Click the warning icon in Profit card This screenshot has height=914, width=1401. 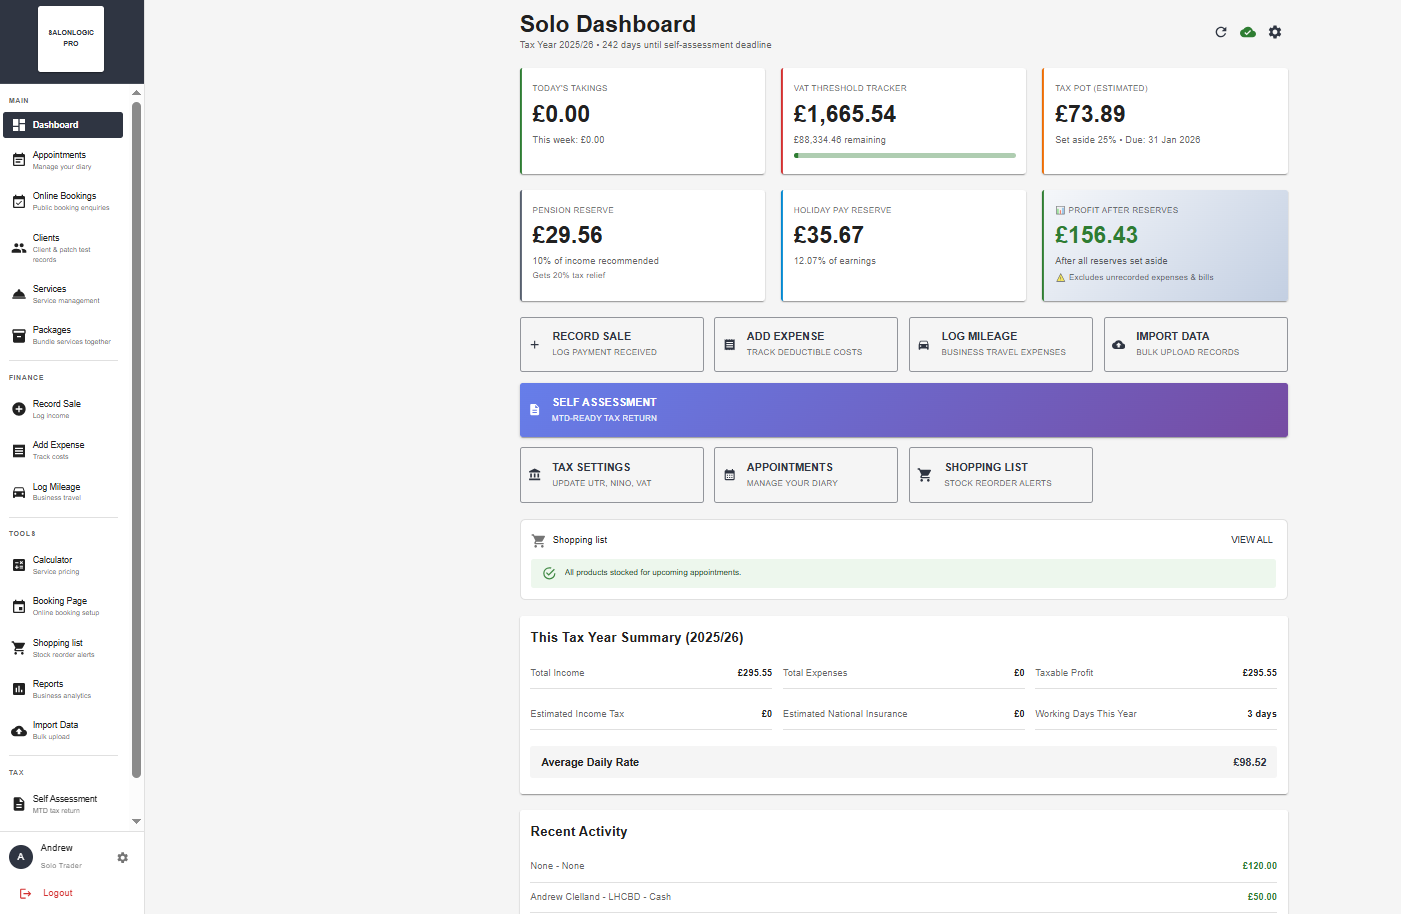pyautogui.click(x=1061, y=278)
